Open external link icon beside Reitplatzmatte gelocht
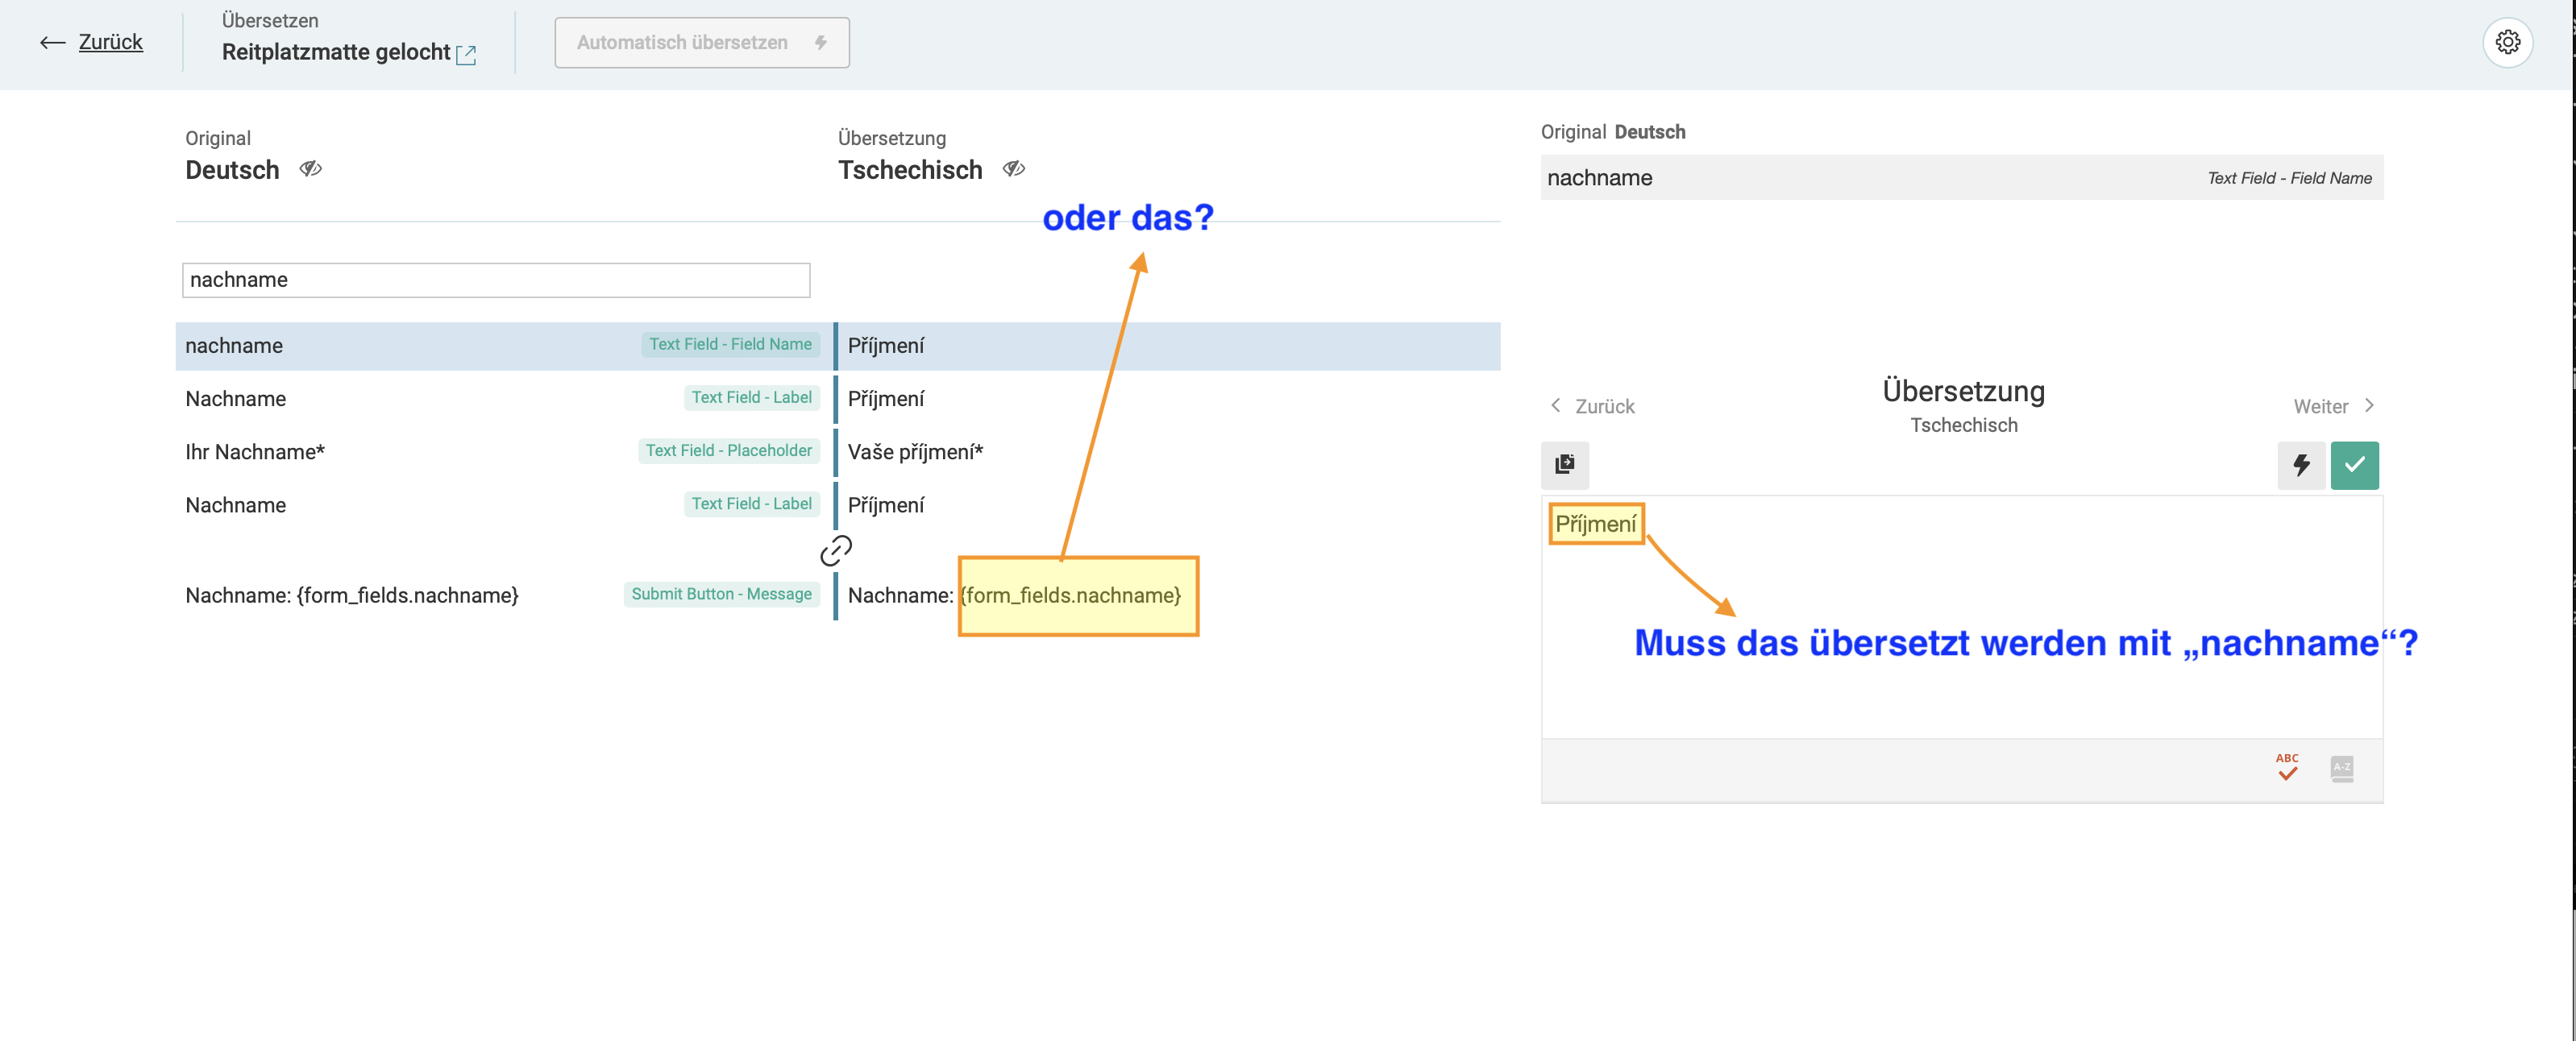 tap(466, 54)
